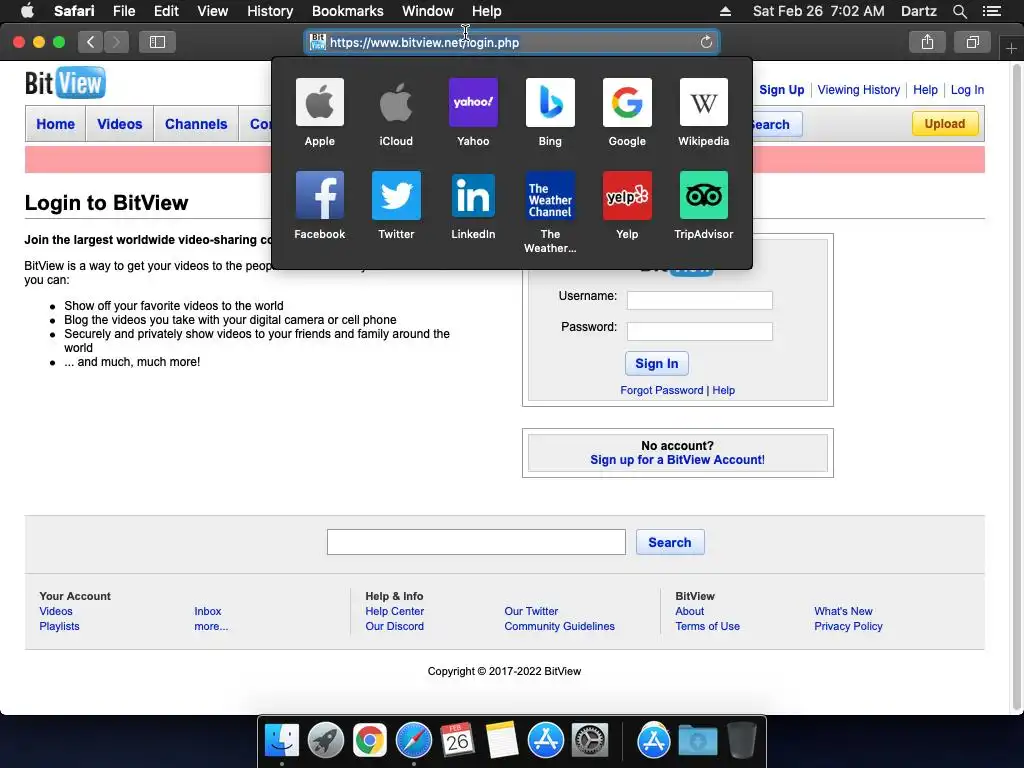Open Launchpad from the Dock
This screenshot has height=768, width=1024.
click(x=326, y=741)
